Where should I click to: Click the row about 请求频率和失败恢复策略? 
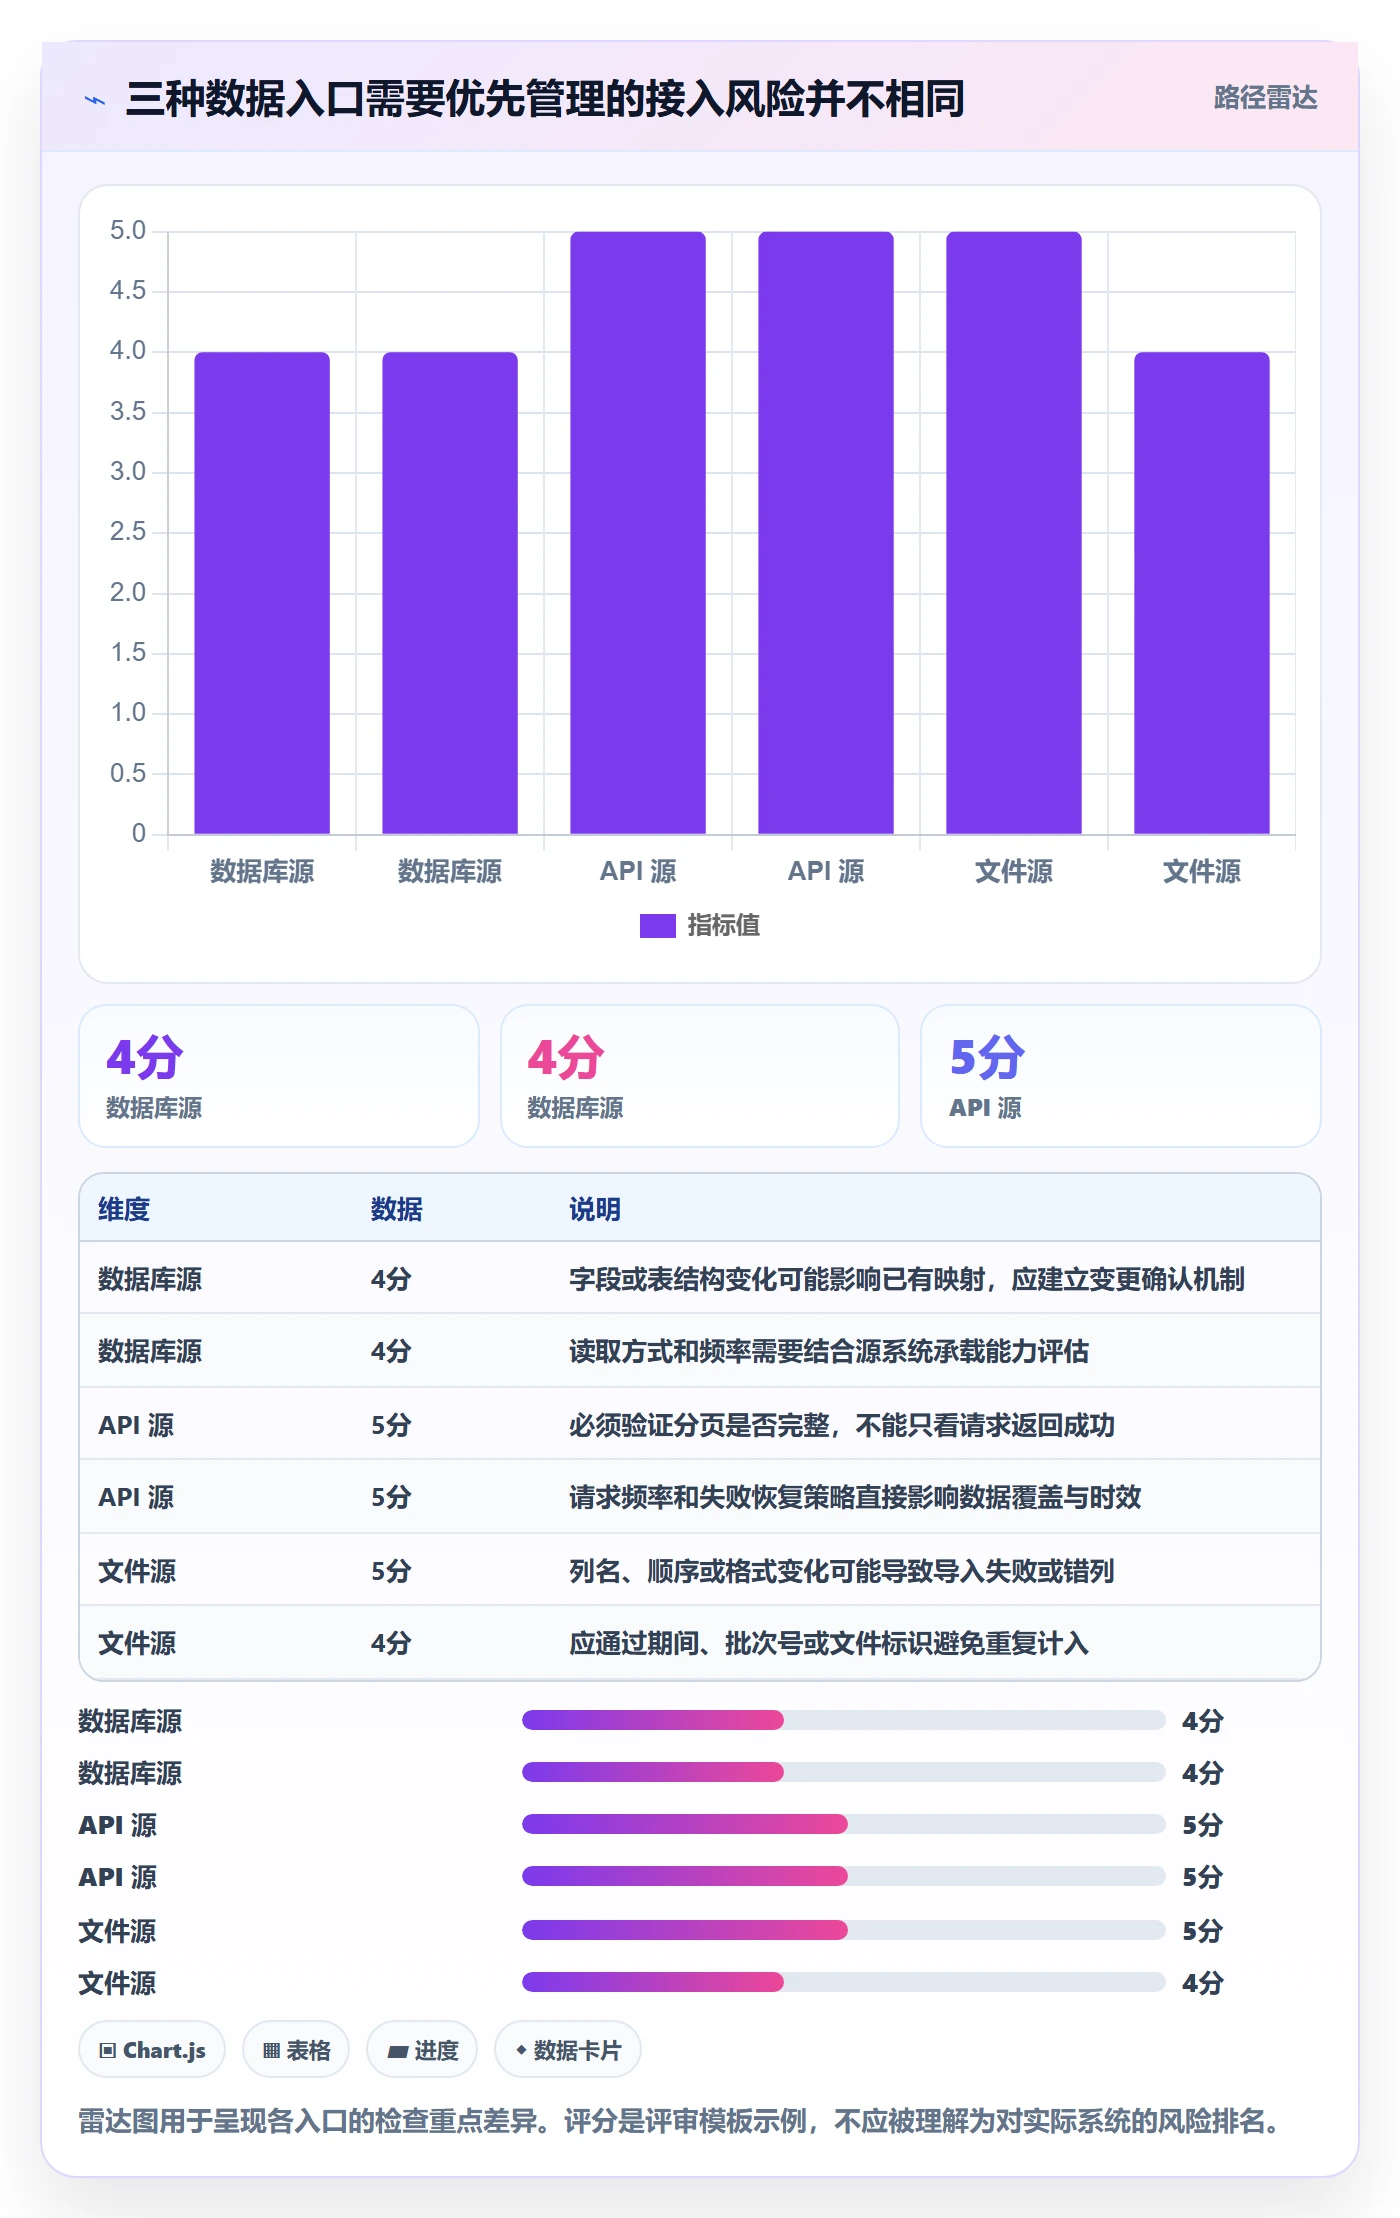coord(700,1497)
